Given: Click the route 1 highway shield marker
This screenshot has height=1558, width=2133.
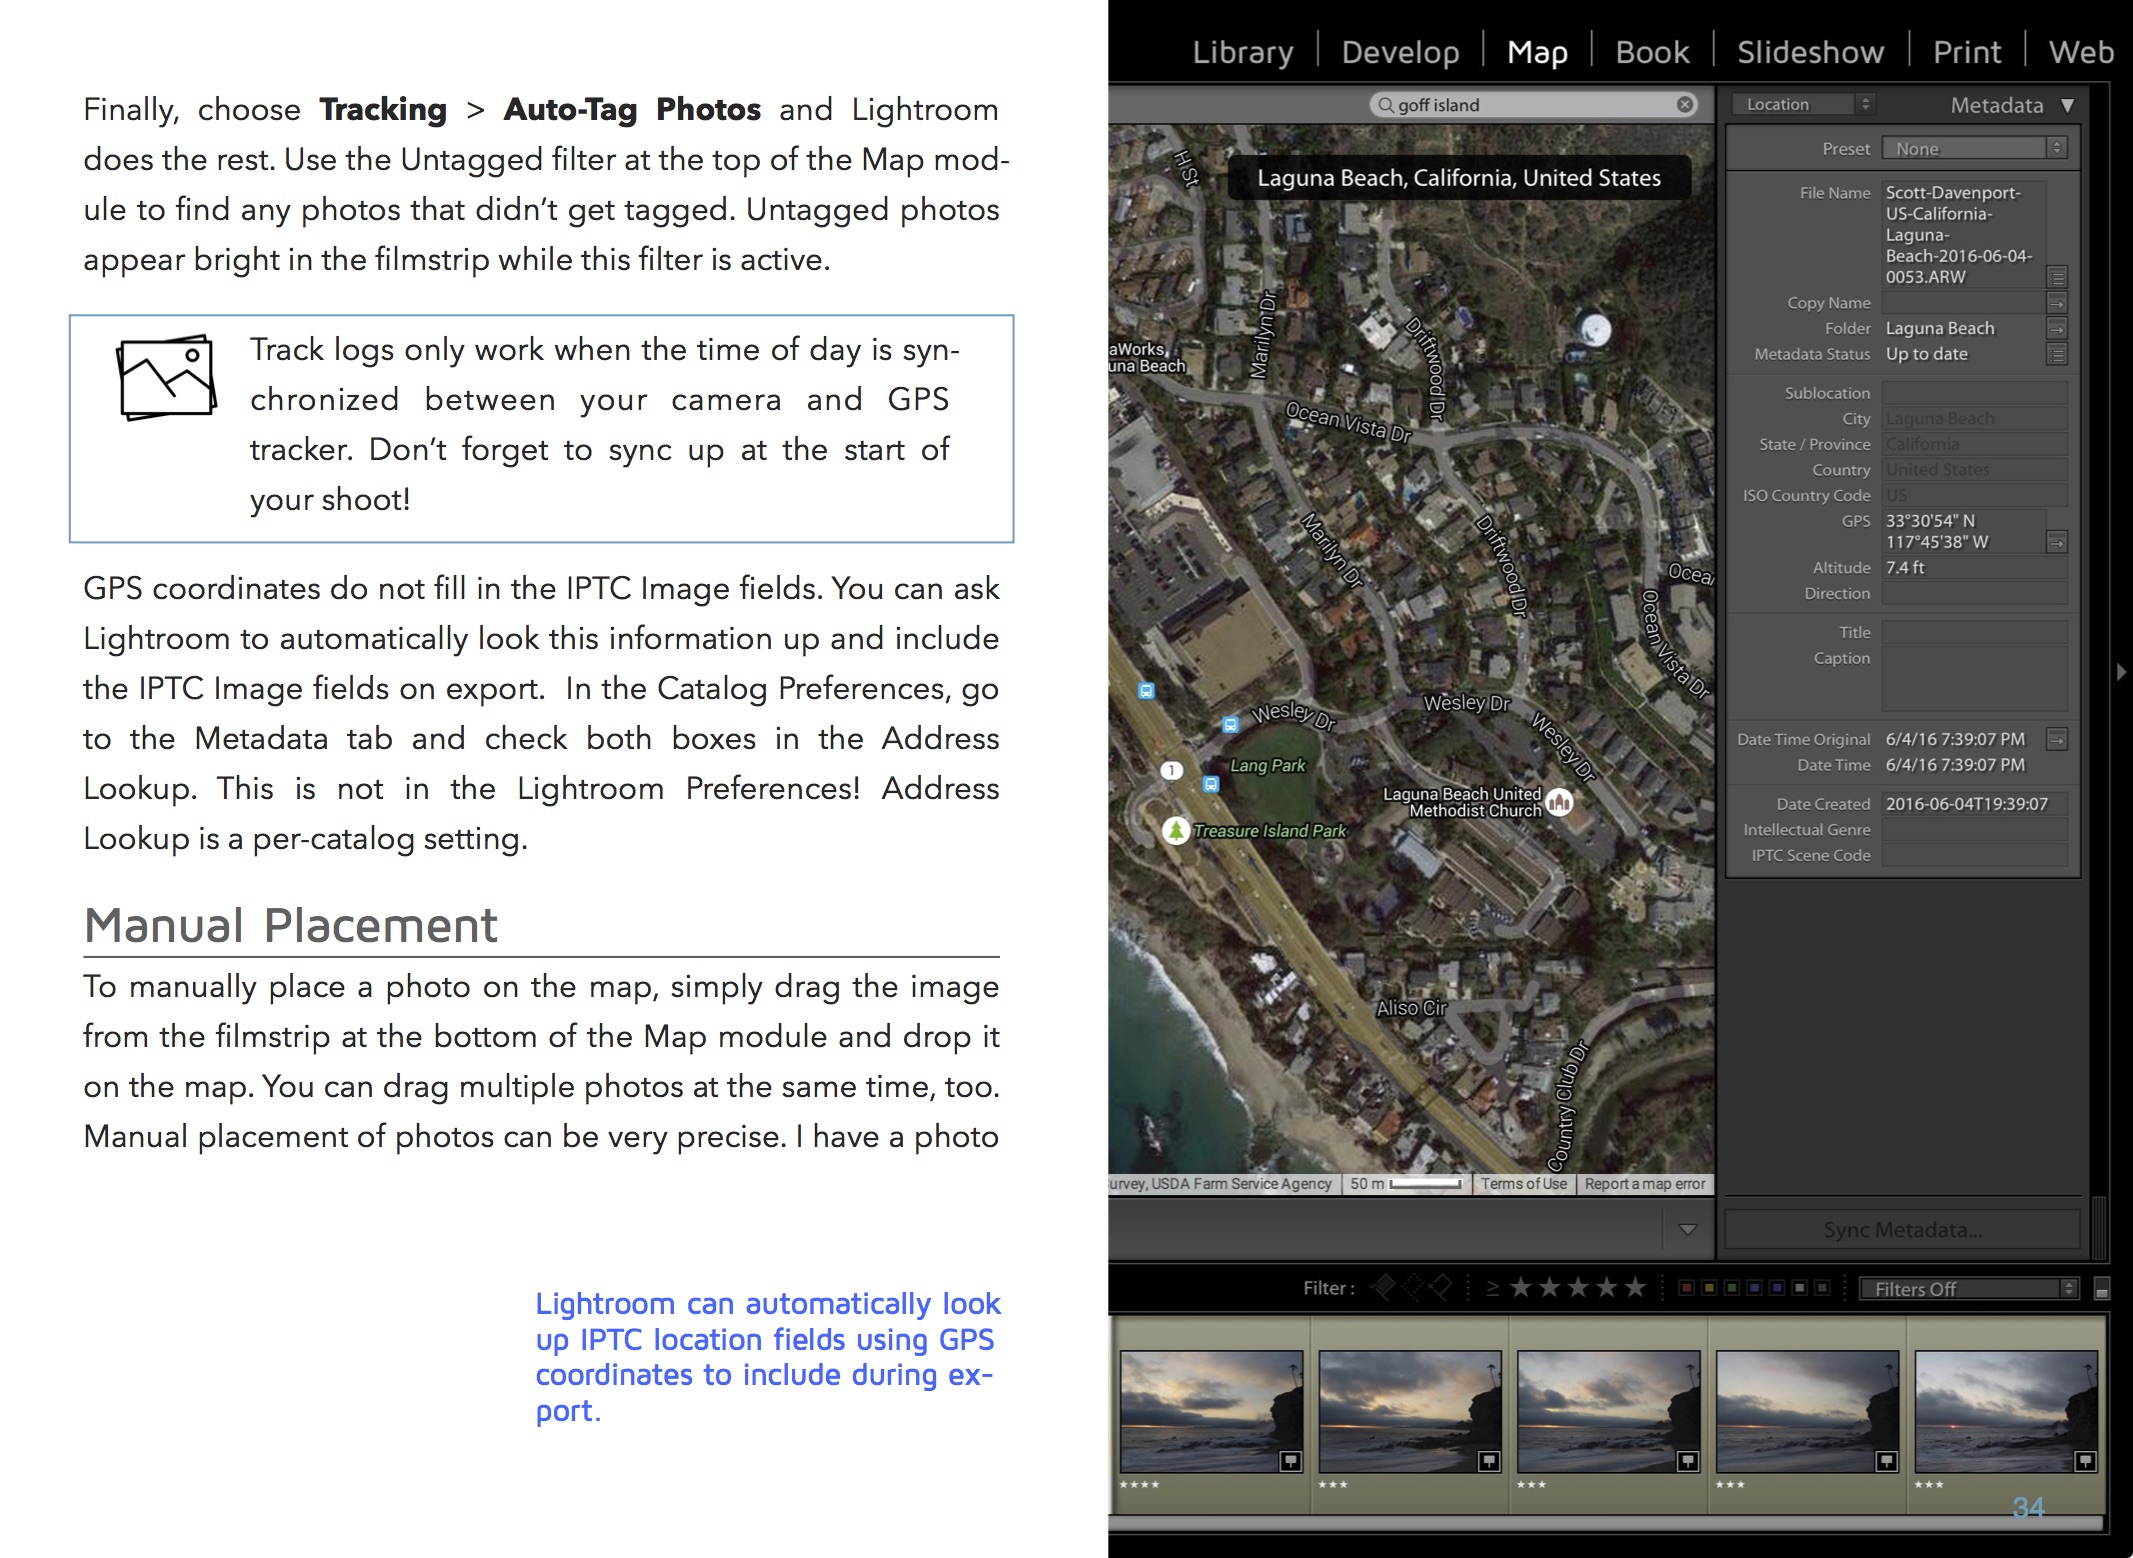Looking at the screenshot, I should point(1171,770).
